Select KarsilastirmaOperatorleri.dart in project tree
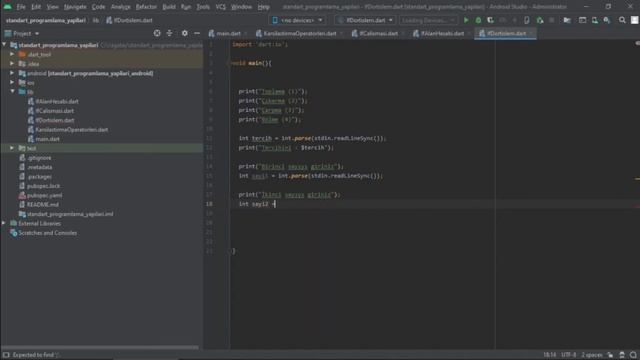Screen dimensions: 640x360 71,129
